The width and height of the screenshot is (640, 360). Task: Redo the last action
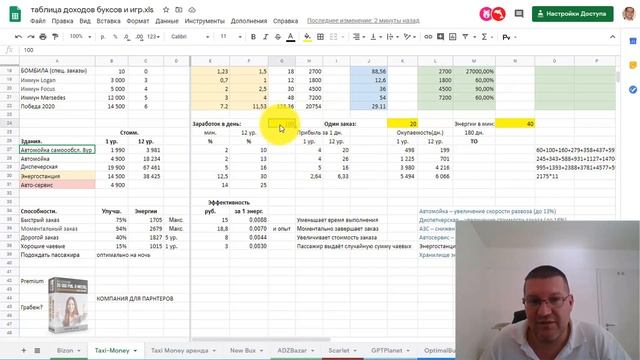click(x=31, y=37)
